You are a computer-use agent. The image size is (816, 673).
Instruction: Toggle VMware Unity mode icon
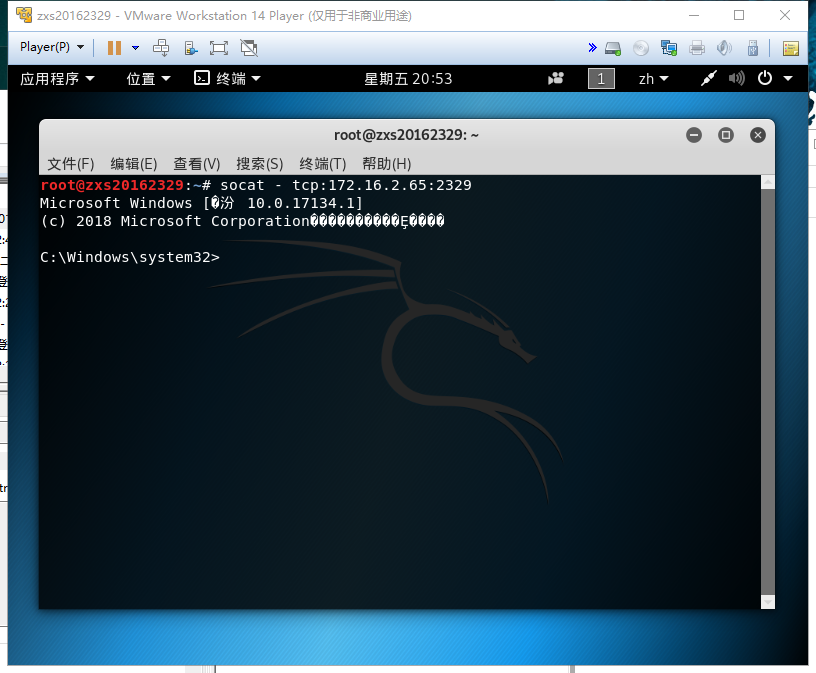tap(249, 48)
